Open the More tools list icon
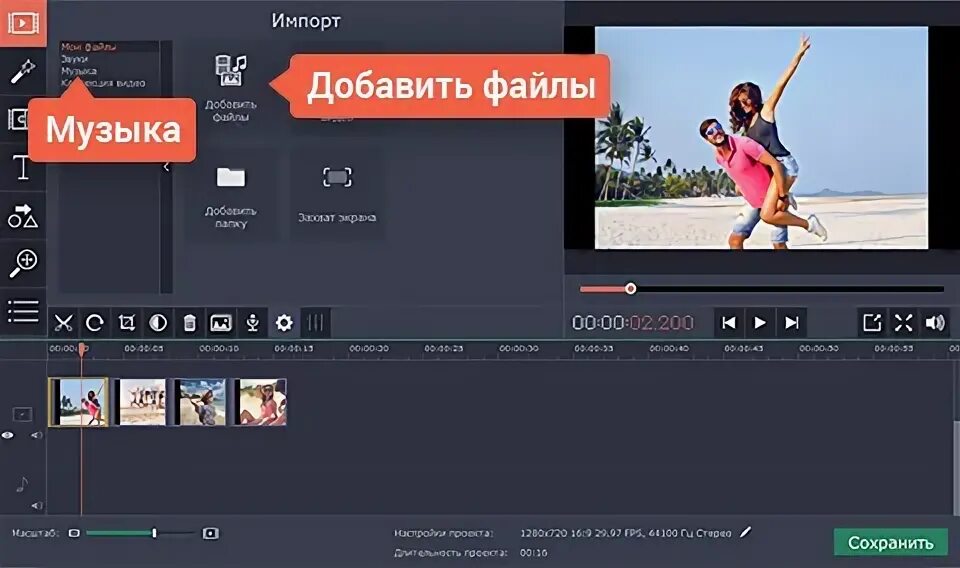960x568 pixels. point(23,311)
